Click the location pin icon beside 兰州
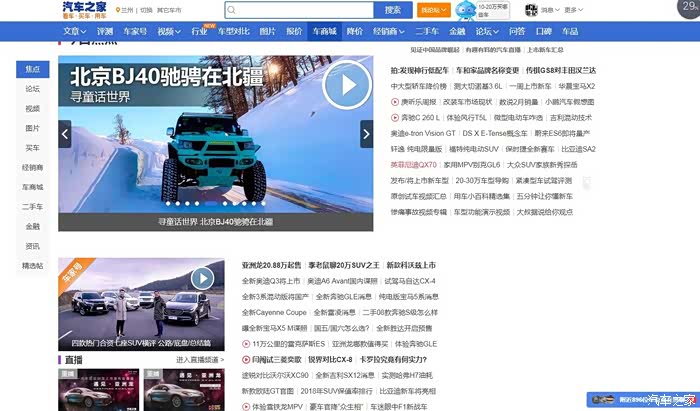Image resolution: width=700 pixels, height=411 pixels. click(119, 10)
